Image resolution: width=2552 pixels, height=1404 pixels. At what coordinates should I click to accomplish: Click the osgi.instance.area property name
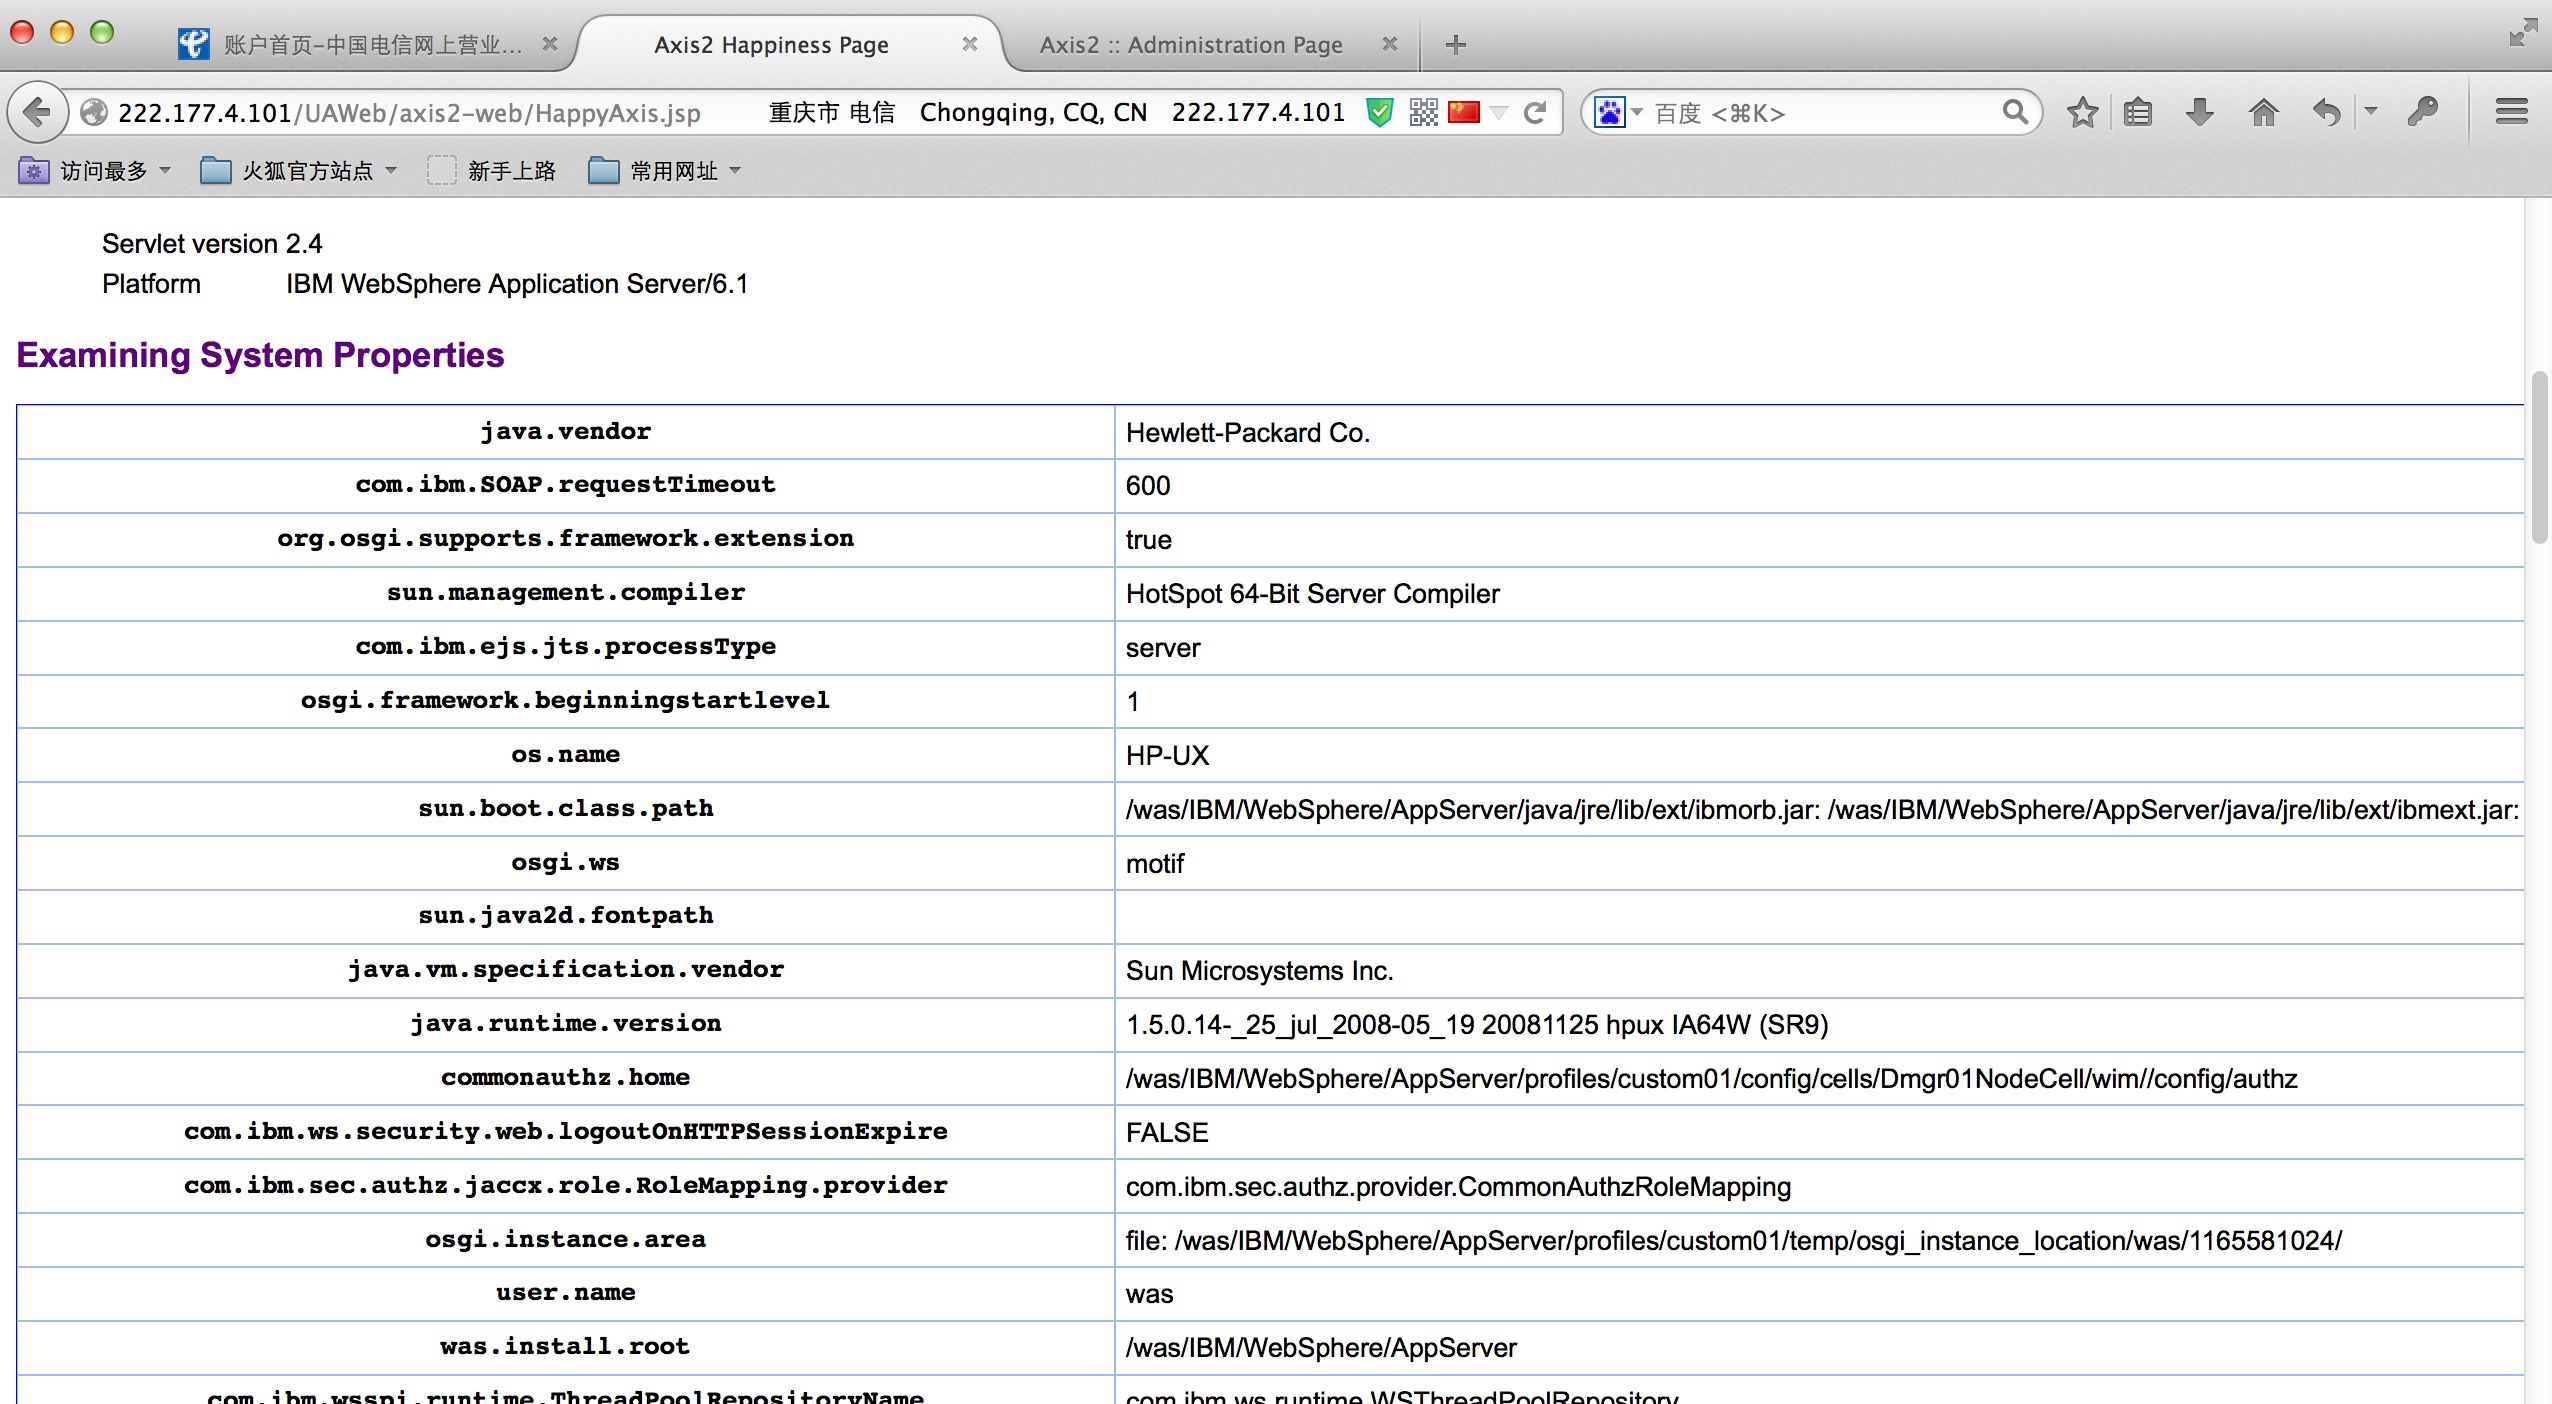click(565, 1239)
